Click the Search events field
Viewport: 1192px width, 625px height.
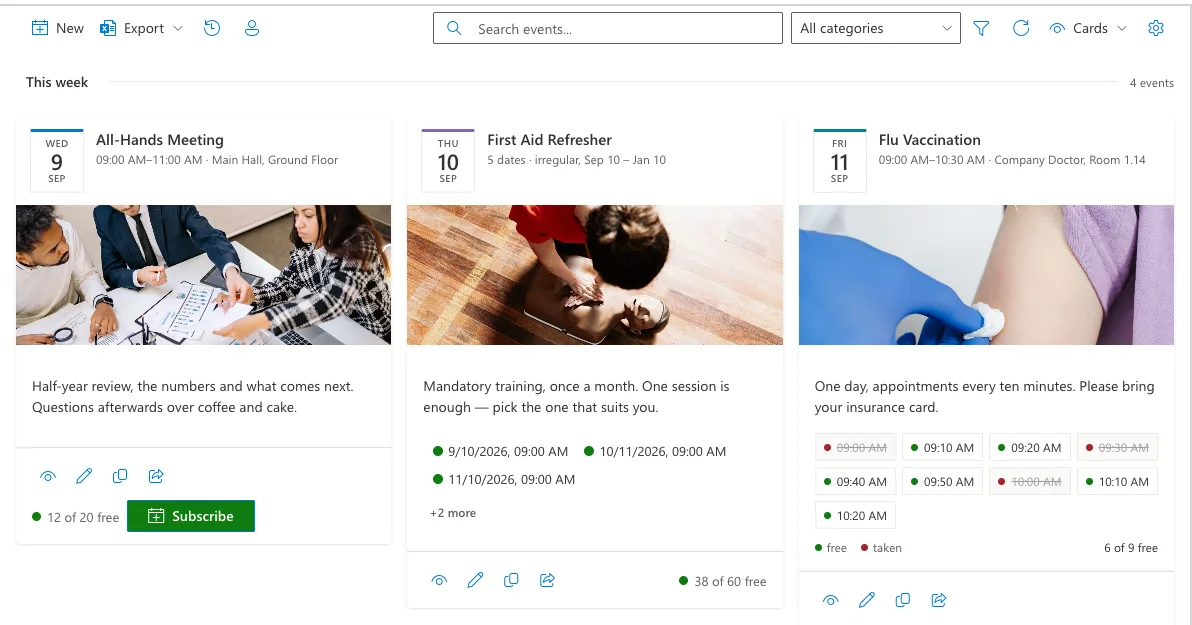607,28
